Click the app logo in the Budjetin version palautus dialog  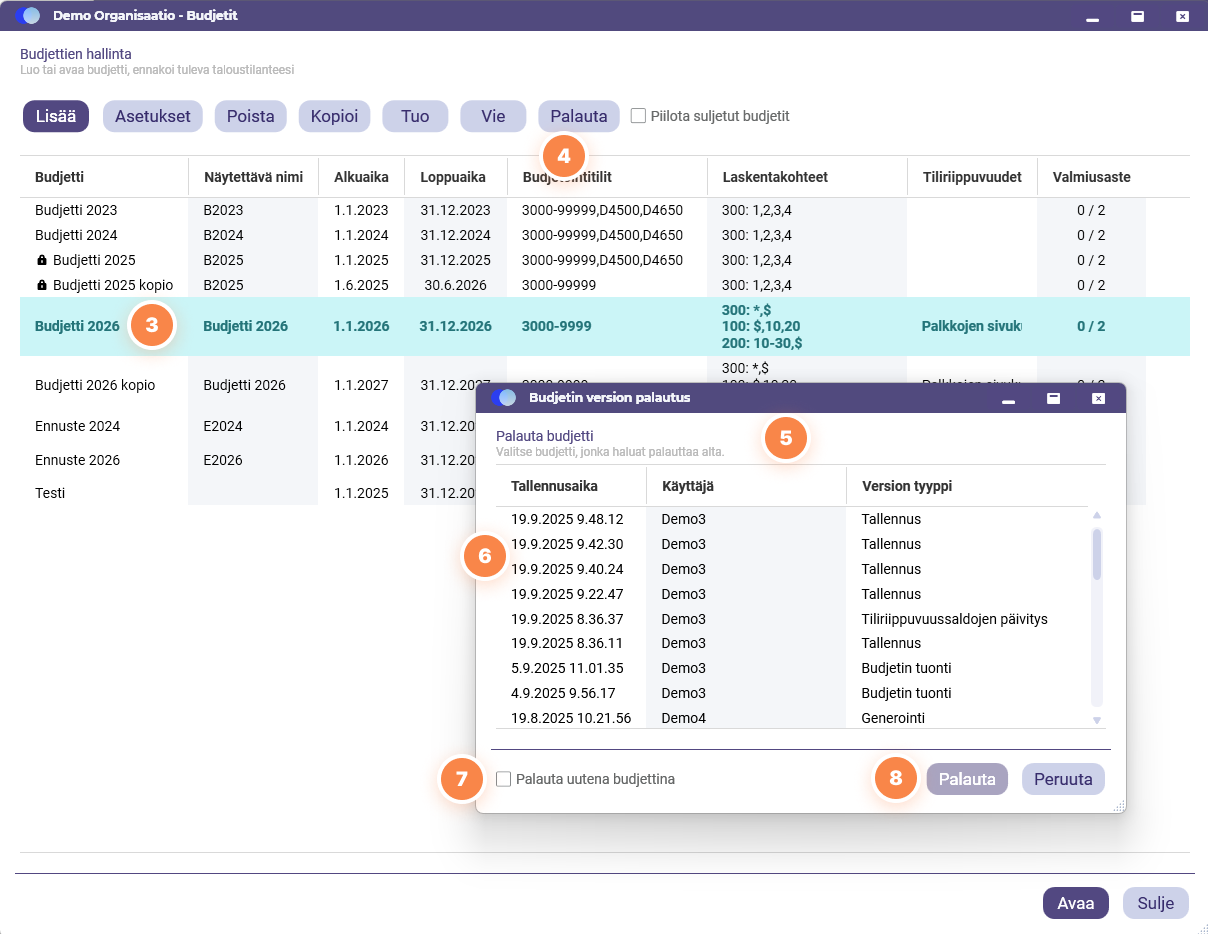(x=504, y=397)
